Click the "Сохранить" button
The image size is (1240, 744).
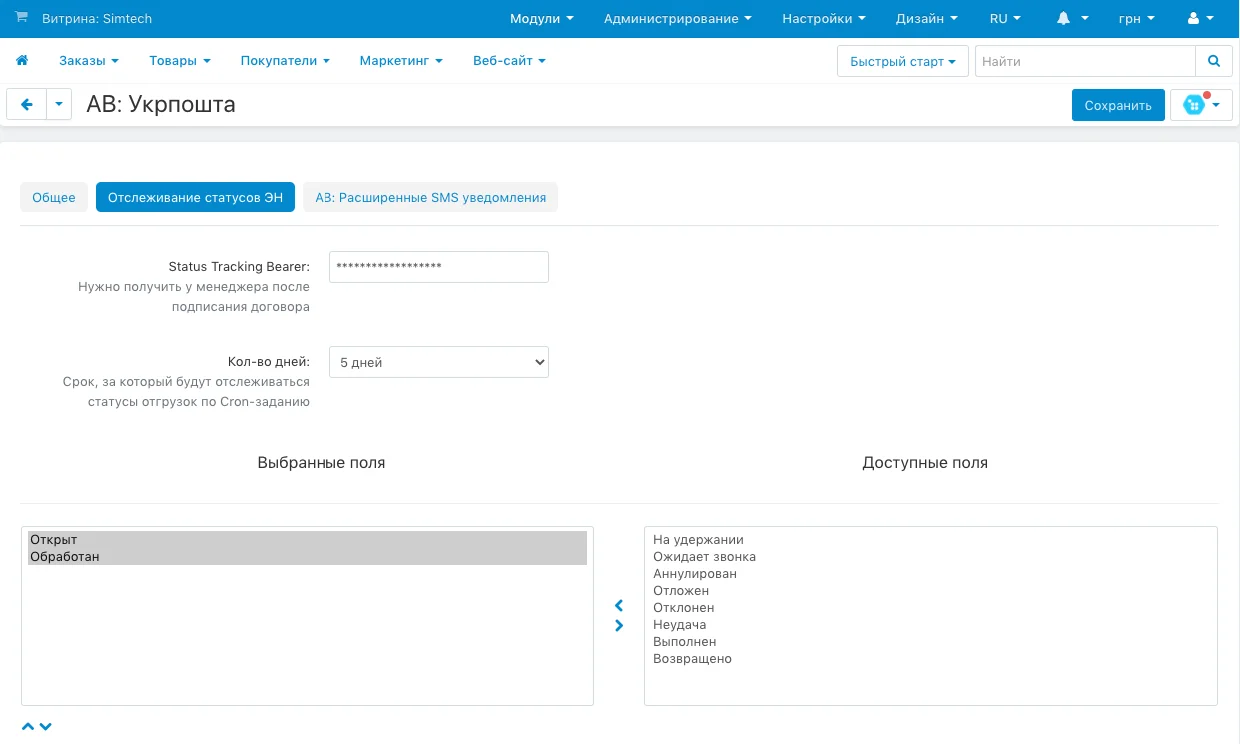1118,105
